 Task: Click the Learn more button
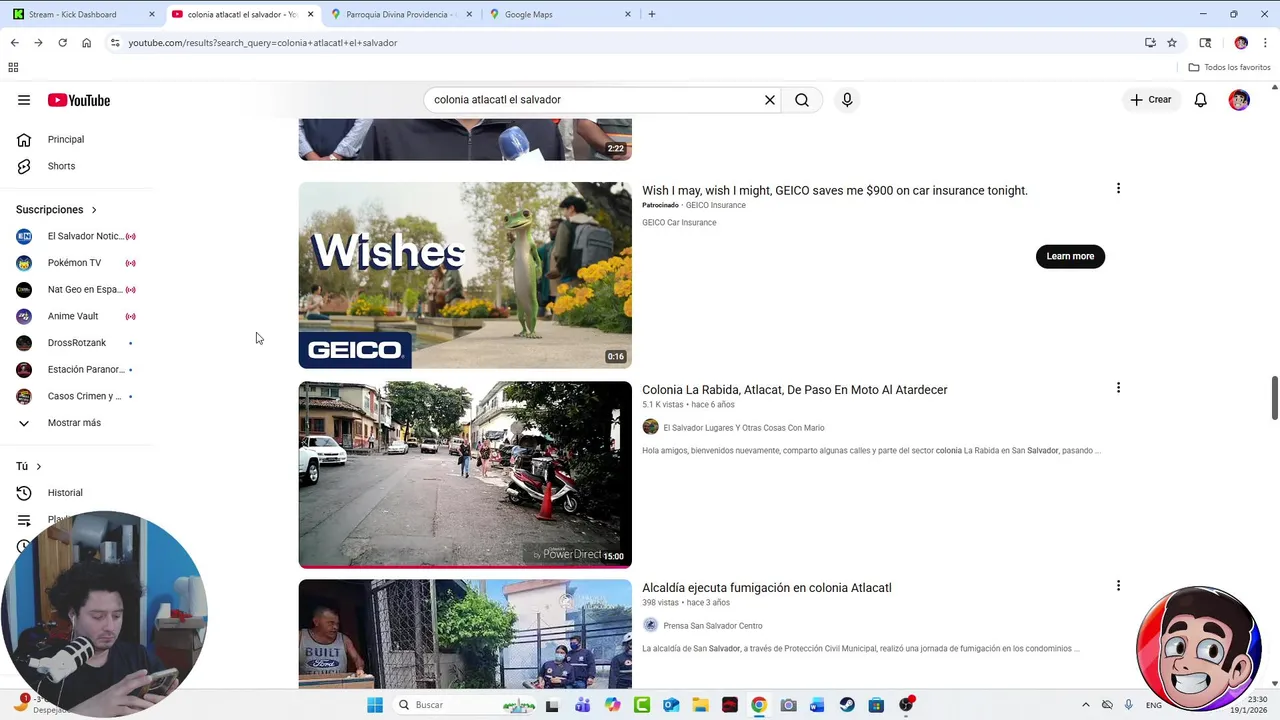1070,256
